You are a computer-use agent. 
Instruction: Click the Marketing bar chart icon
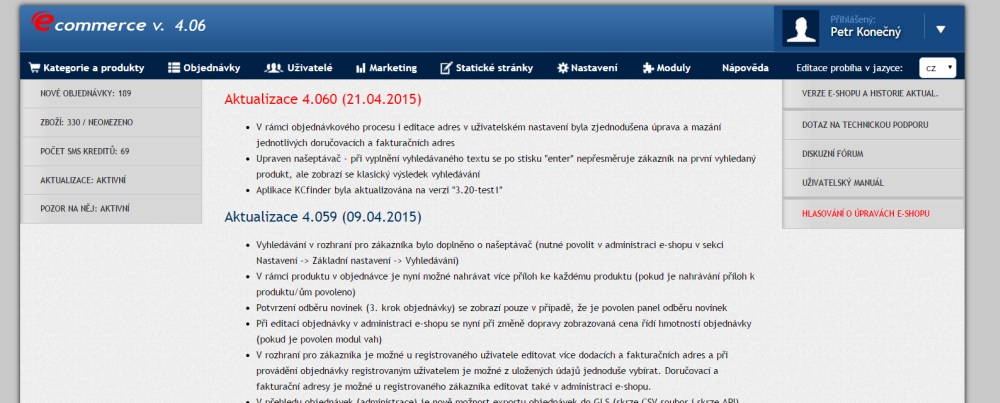tap(360, 68)
